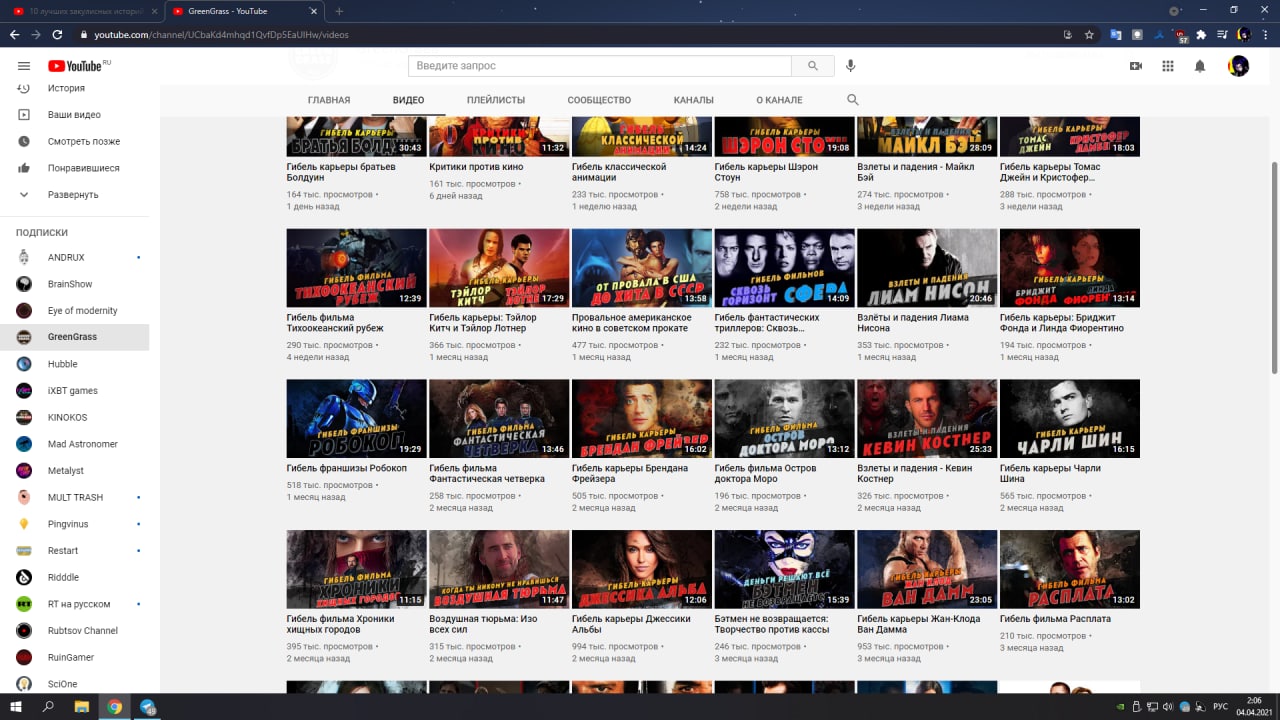Search within channel using magnifier icon
This screenshot has width=1280, height=720.
(x=853, y=100)
